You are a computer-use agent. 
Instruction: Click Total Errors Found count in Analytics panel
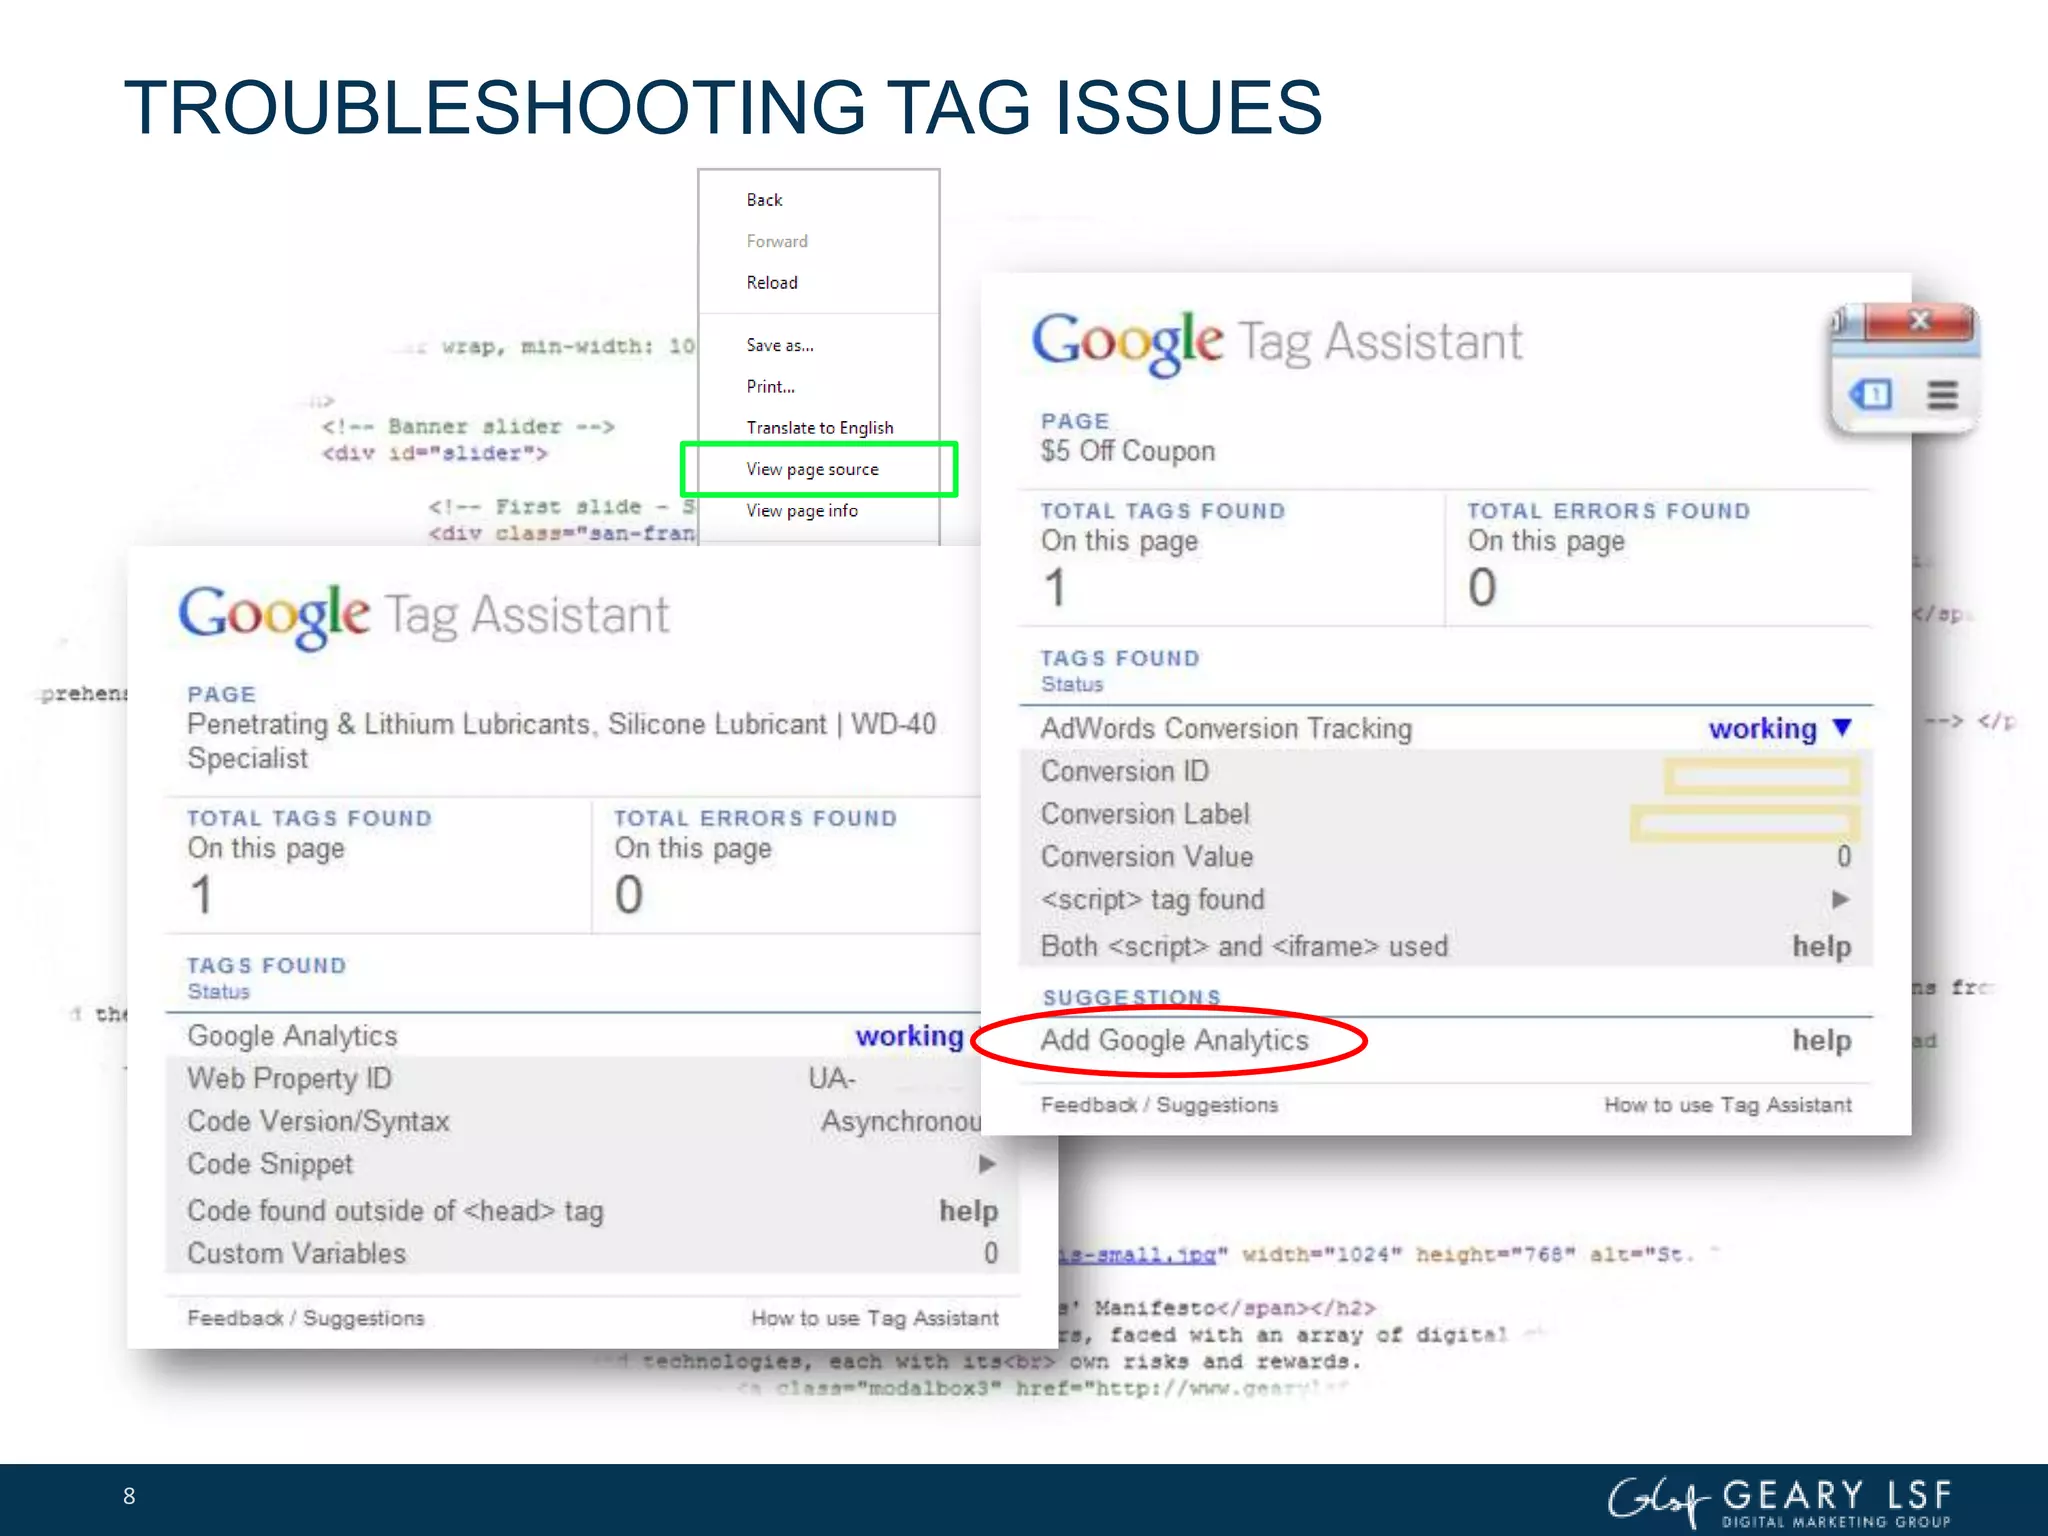(x=628, y=894)
